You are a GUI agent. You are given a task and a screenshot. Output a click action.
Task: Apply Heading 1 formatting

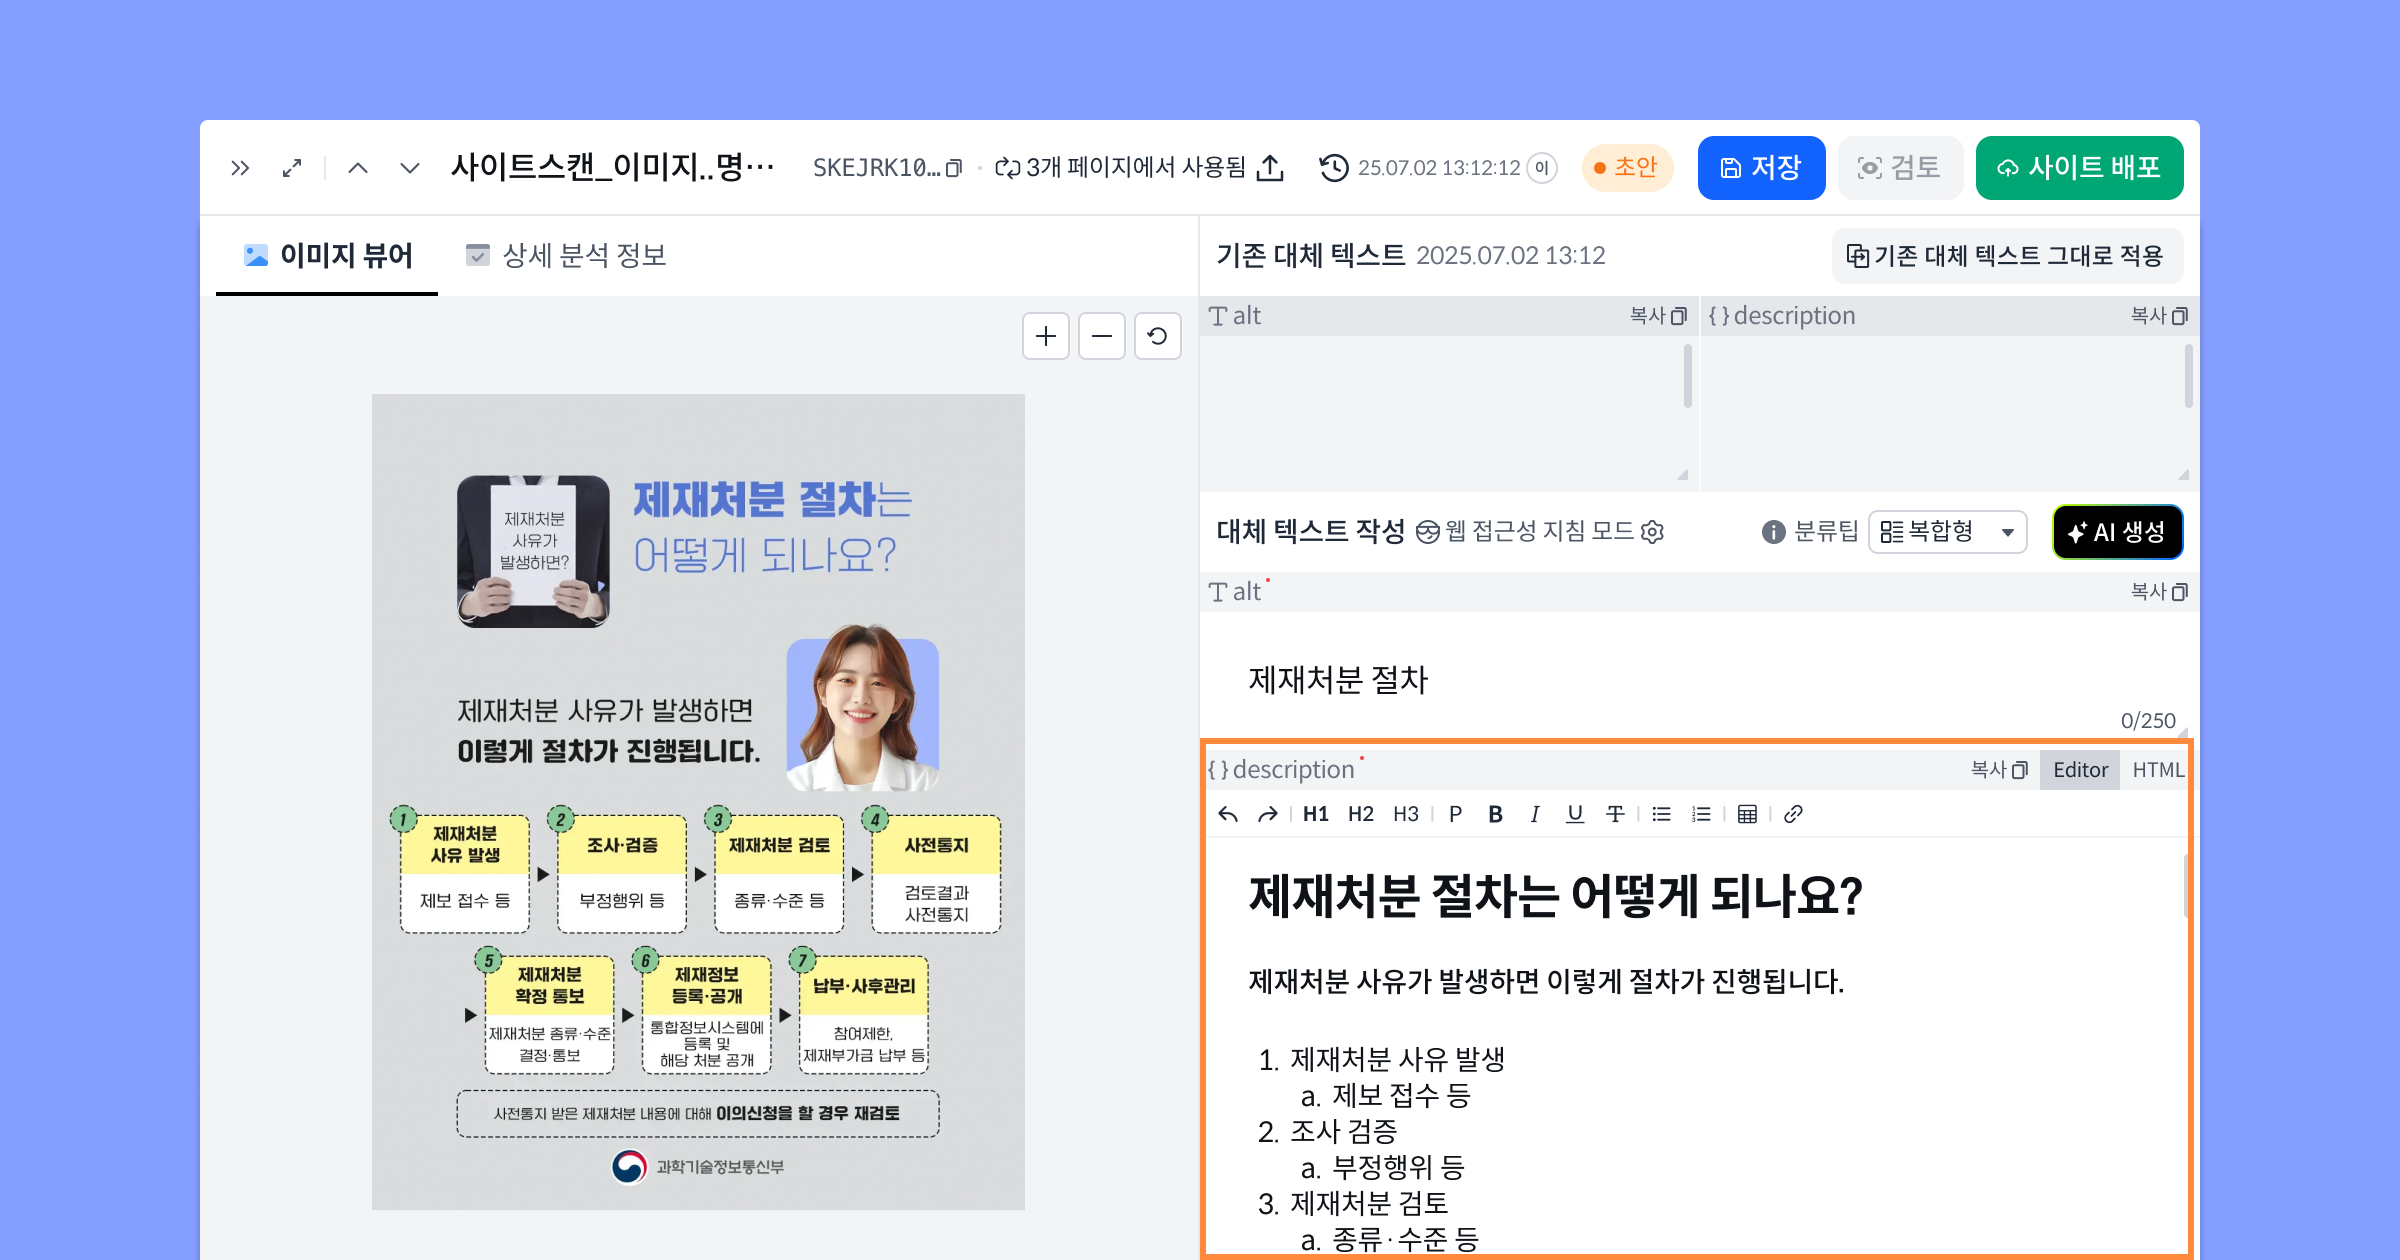[1316, 814]
